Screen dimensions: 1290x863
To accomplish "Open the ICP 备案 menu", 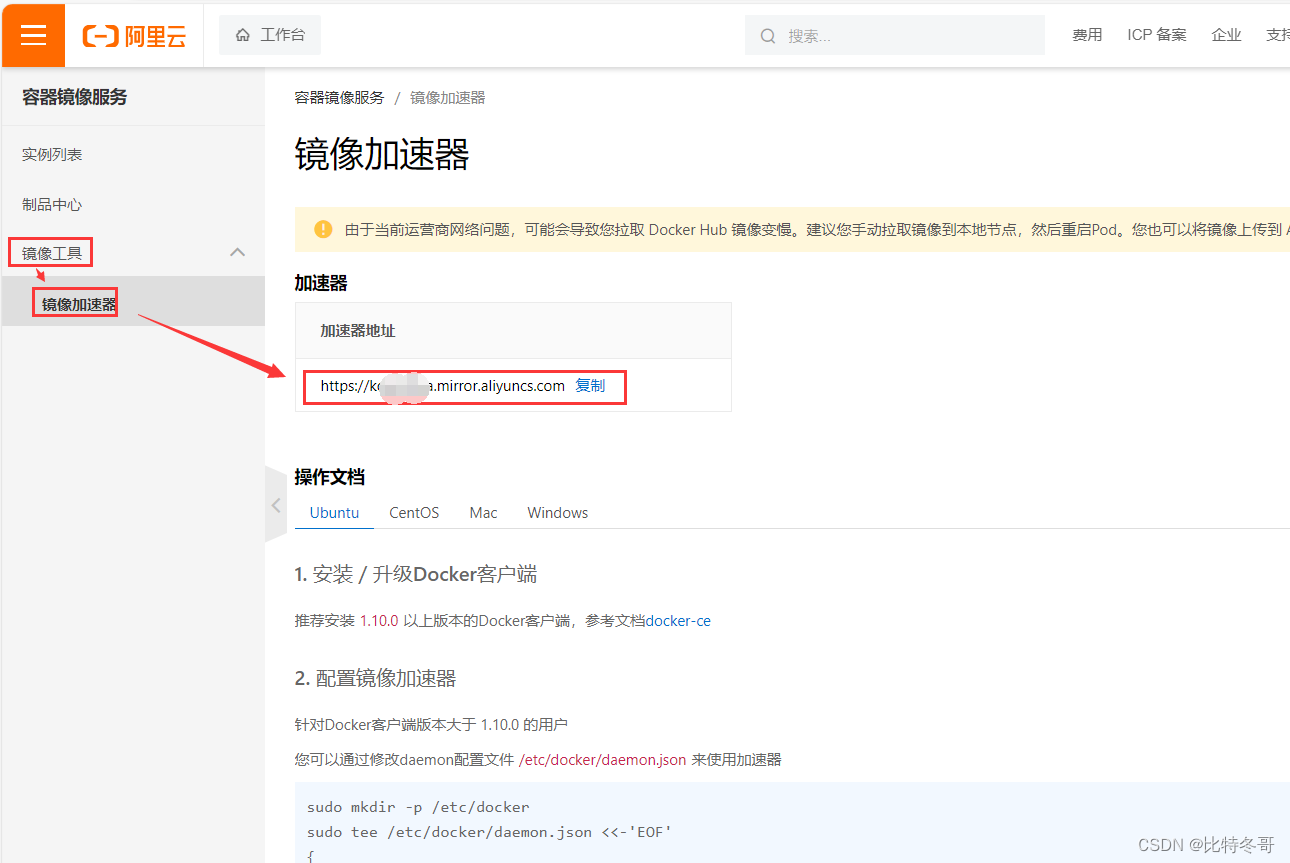I will point(1157,35).
